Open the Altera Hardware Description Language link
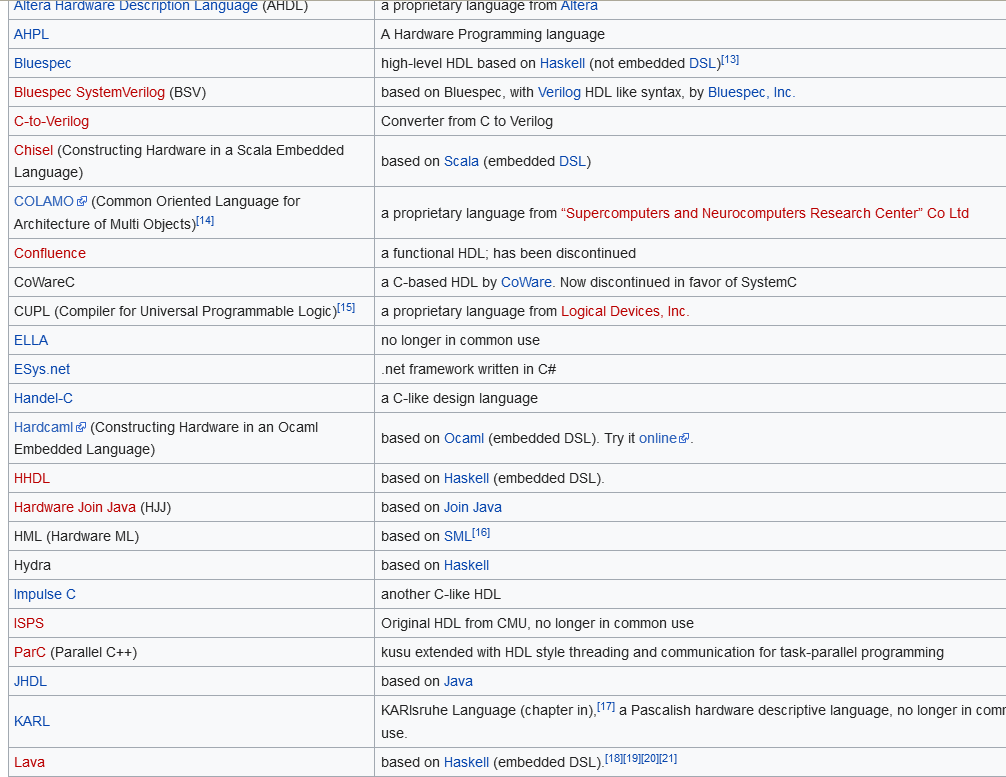 click(135, 6)
